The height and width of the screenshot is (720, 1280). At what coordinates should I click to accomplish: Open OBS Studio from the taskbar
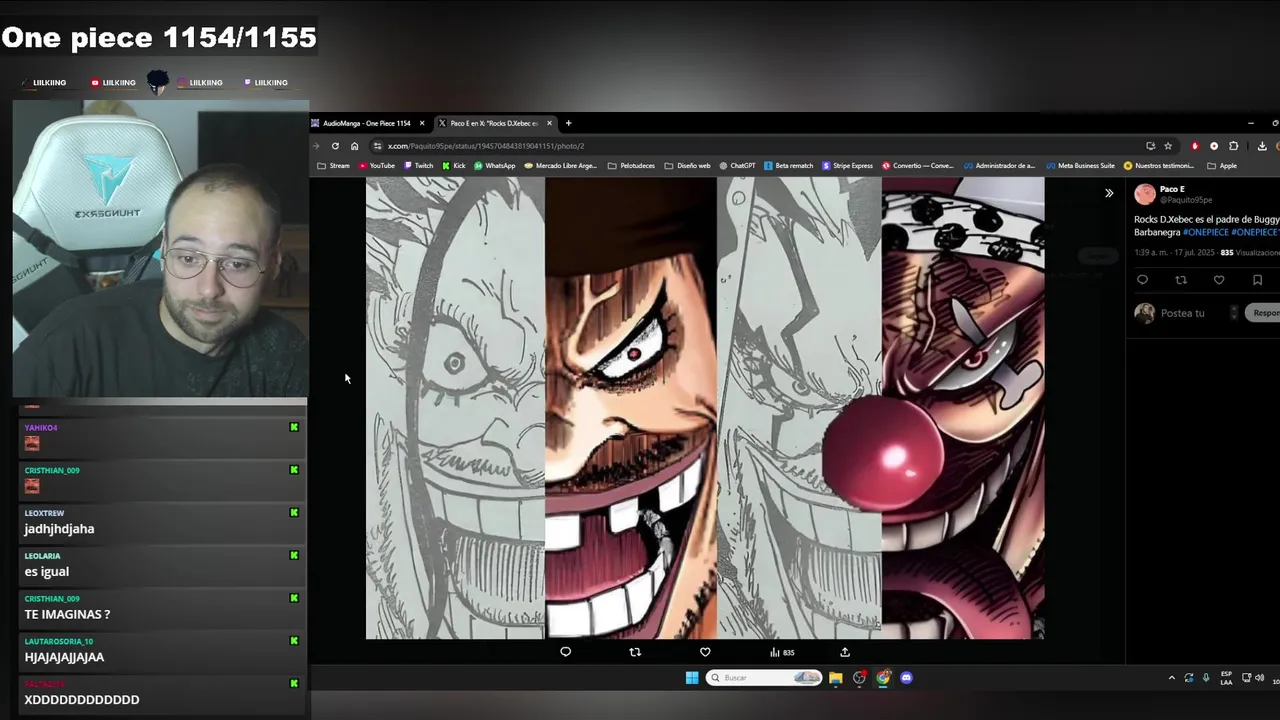[859, 678]
